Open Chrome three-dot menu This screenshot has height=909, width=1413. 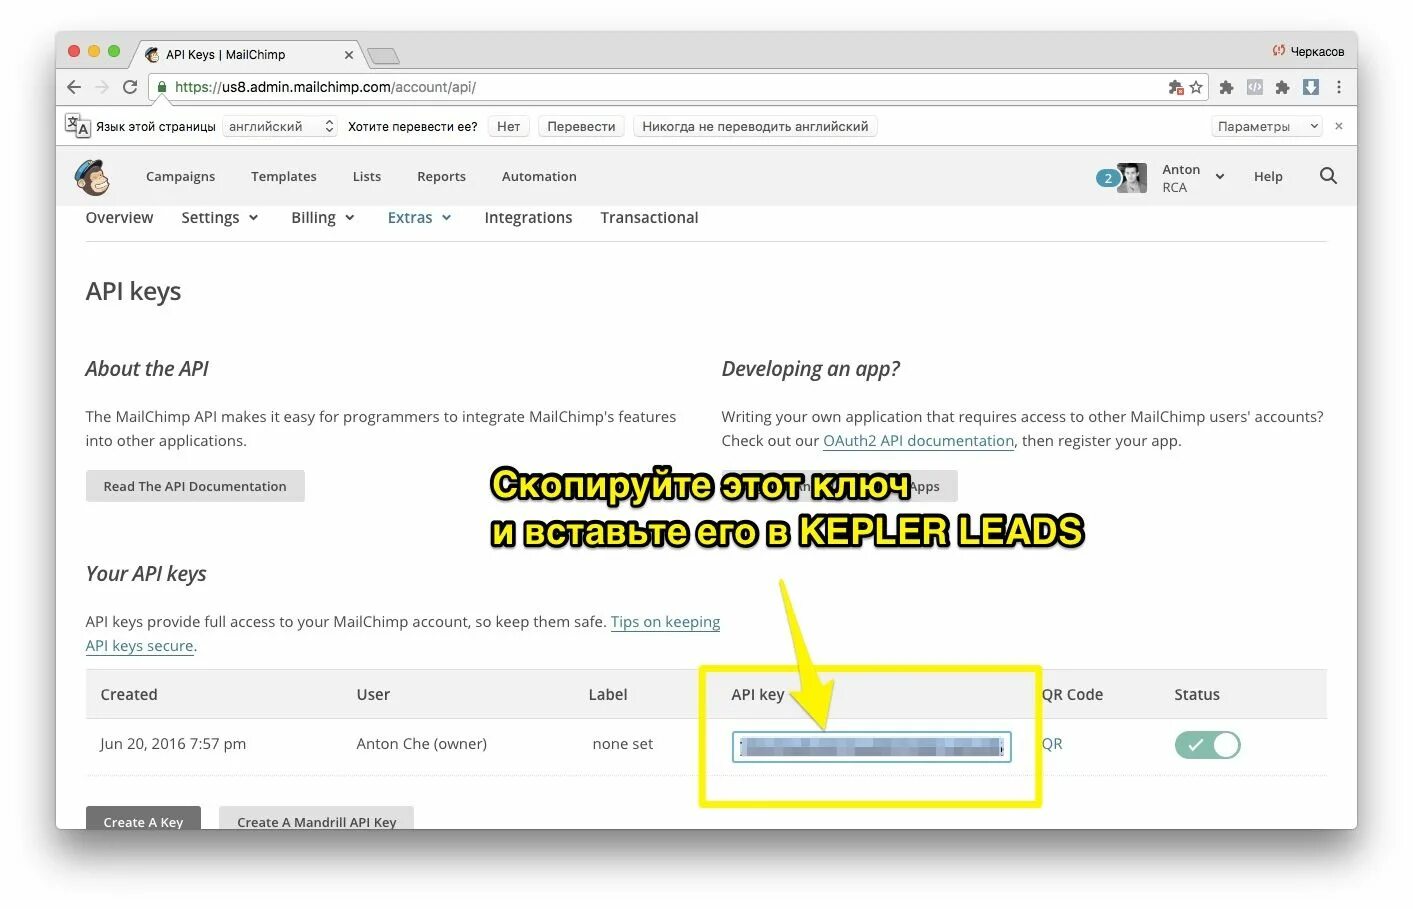[1339, 87]
